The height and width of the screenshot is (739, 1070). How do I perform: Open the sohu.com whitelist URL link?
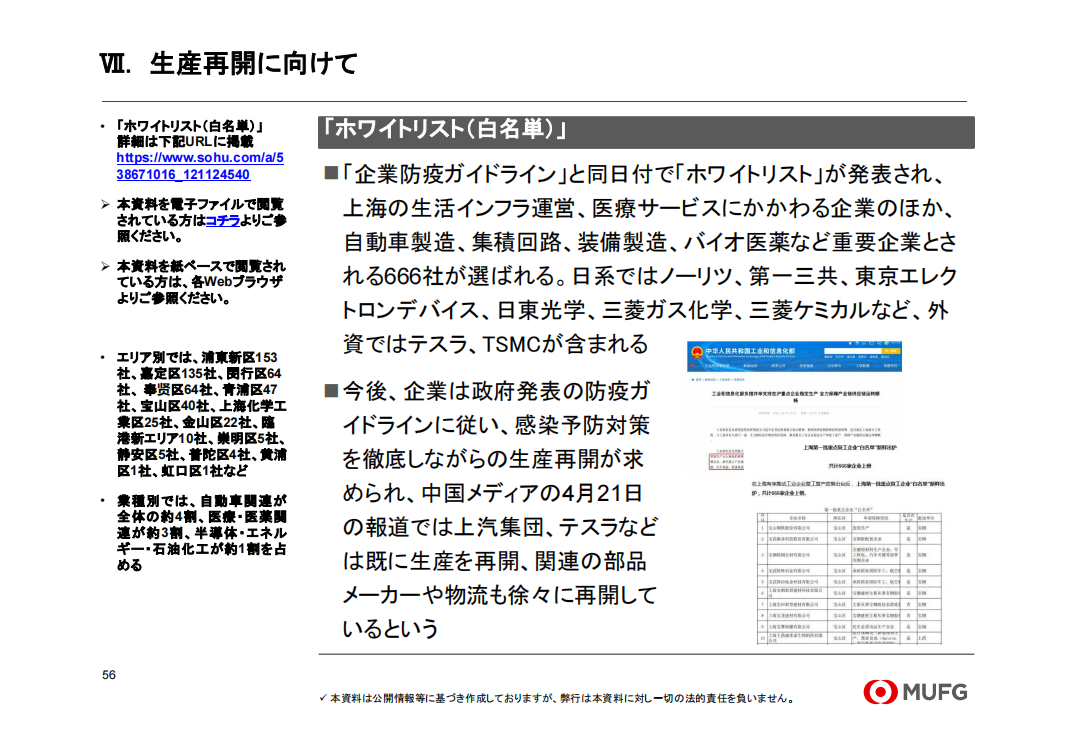tap(200, 166)
